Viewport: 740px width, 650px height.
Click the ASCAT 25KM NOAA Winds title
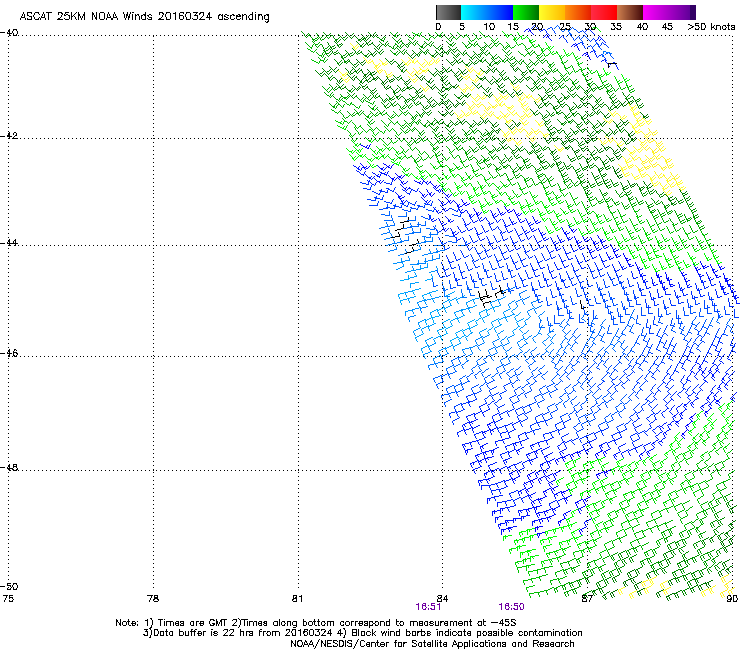[x=144, y=17]
